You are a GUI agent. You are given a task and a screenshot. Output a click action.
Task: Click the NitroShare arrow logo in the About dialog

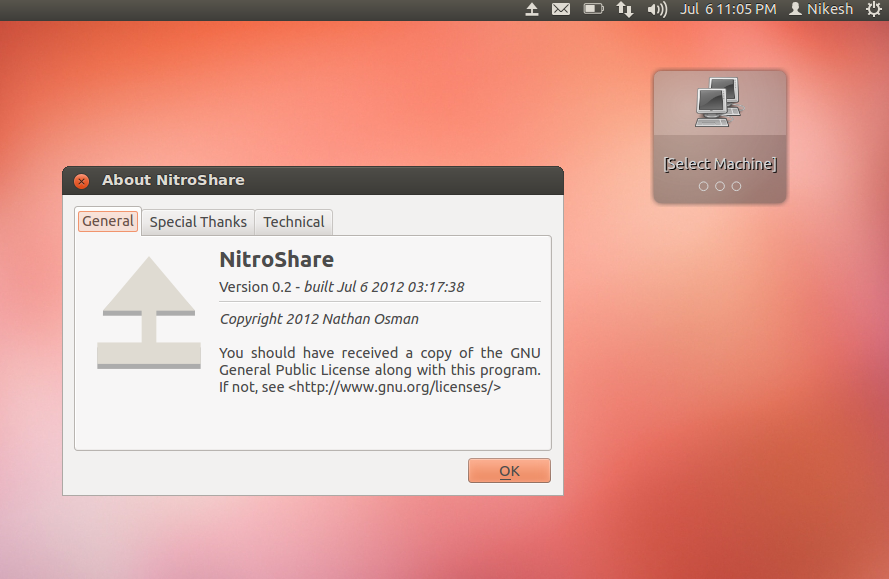[x=148, y=313]
